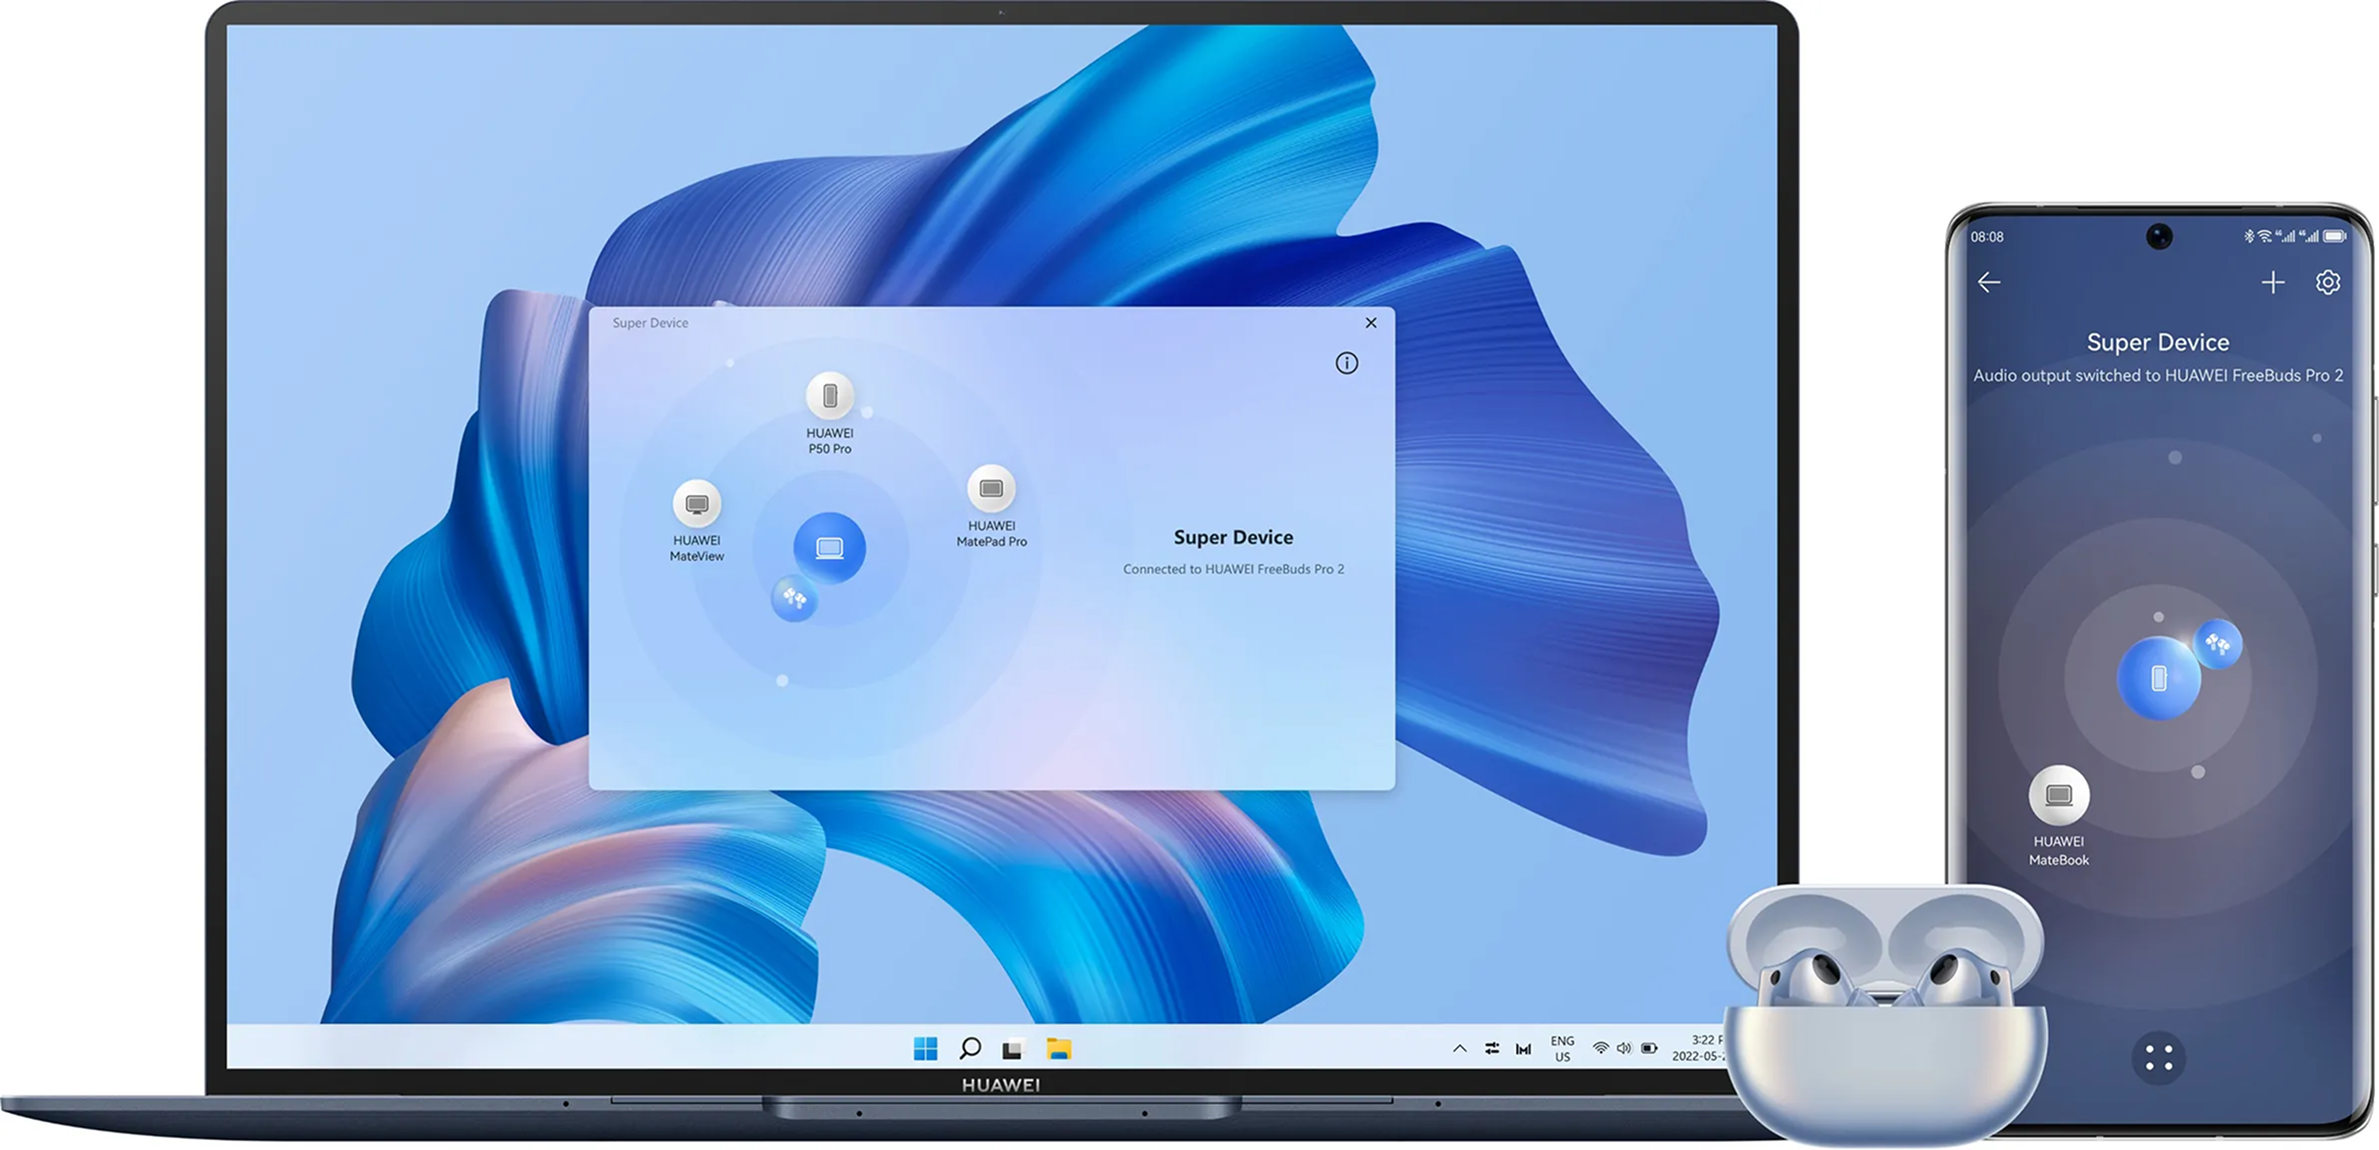2379x1150 pixels.
Task: Tap the four-dot button at the phone's bottom
Action: 2158,1057
